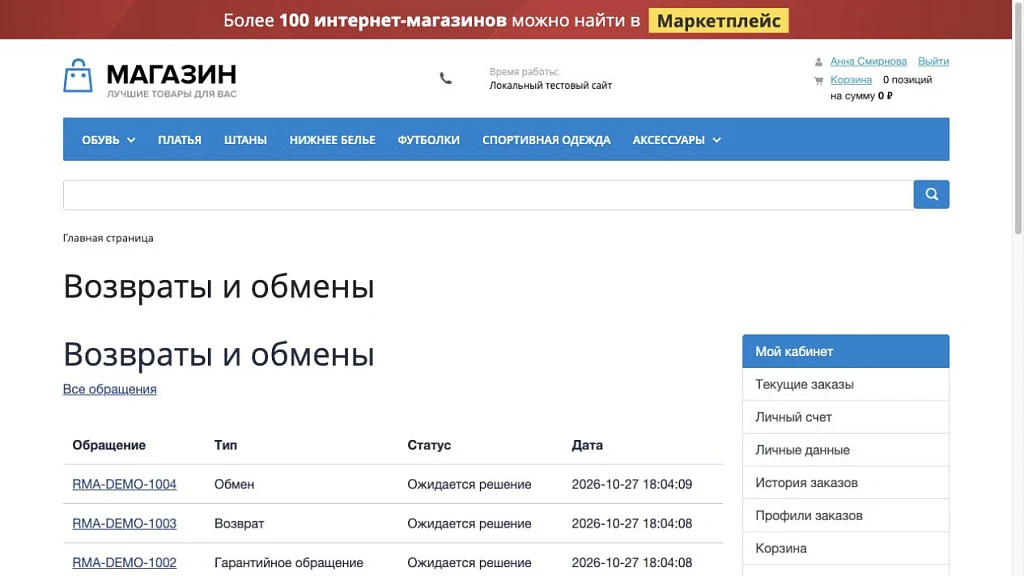Open the Нижнее белье category
1024x576 pixels.
[332, 140]
